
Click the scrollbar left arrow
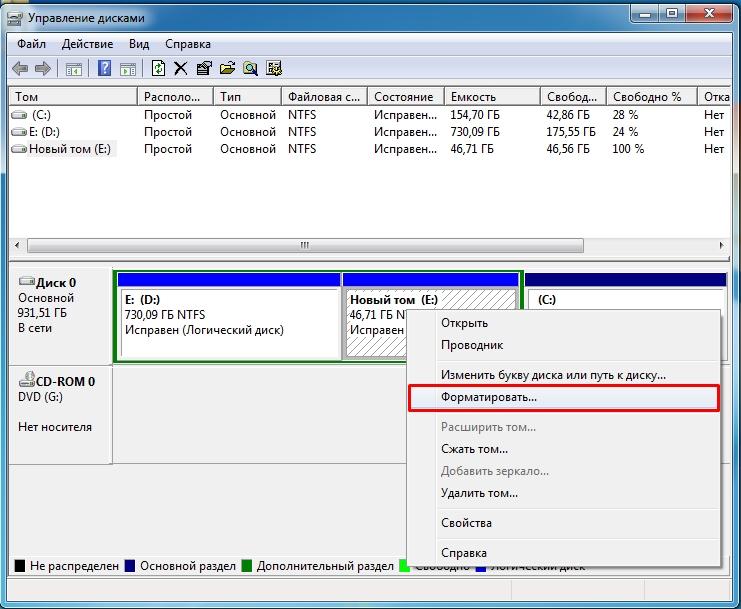(x=17, y=245)
